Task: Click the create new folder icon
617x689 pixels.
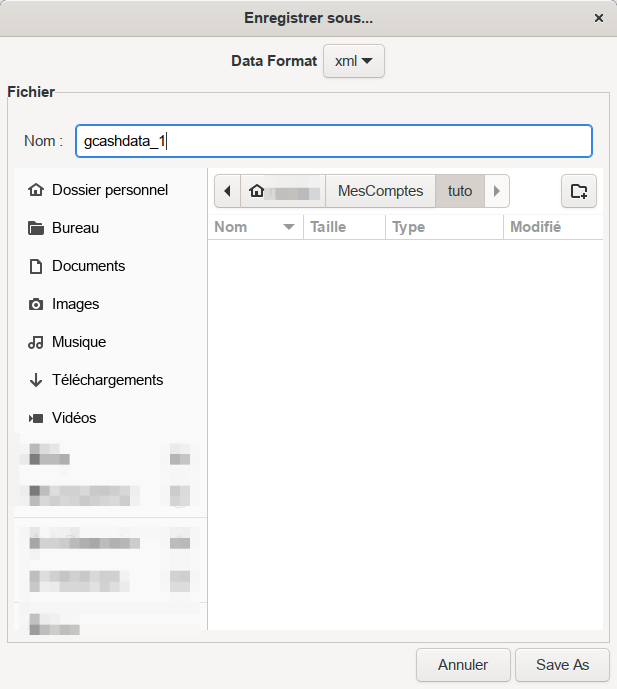Action: point(578,191)
